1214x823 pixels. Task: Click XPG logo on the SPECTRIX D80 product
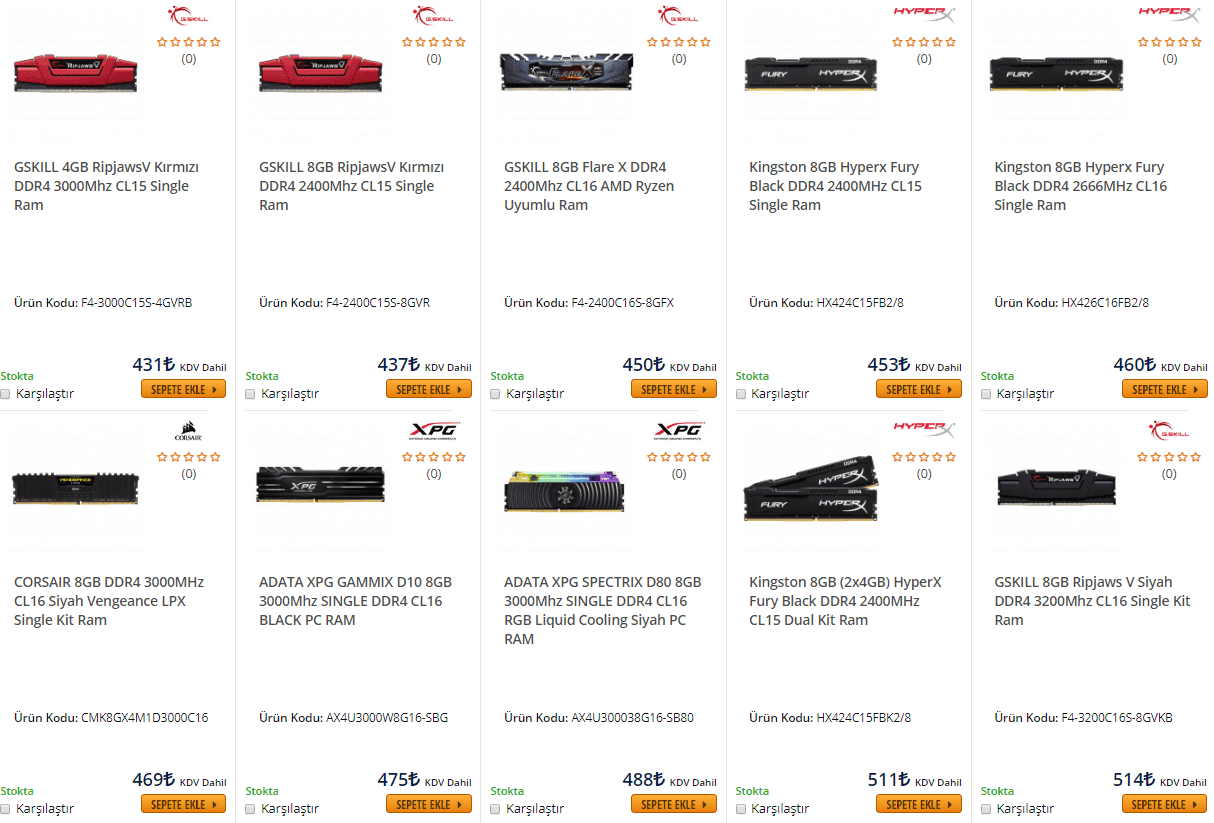click(679, 431)
